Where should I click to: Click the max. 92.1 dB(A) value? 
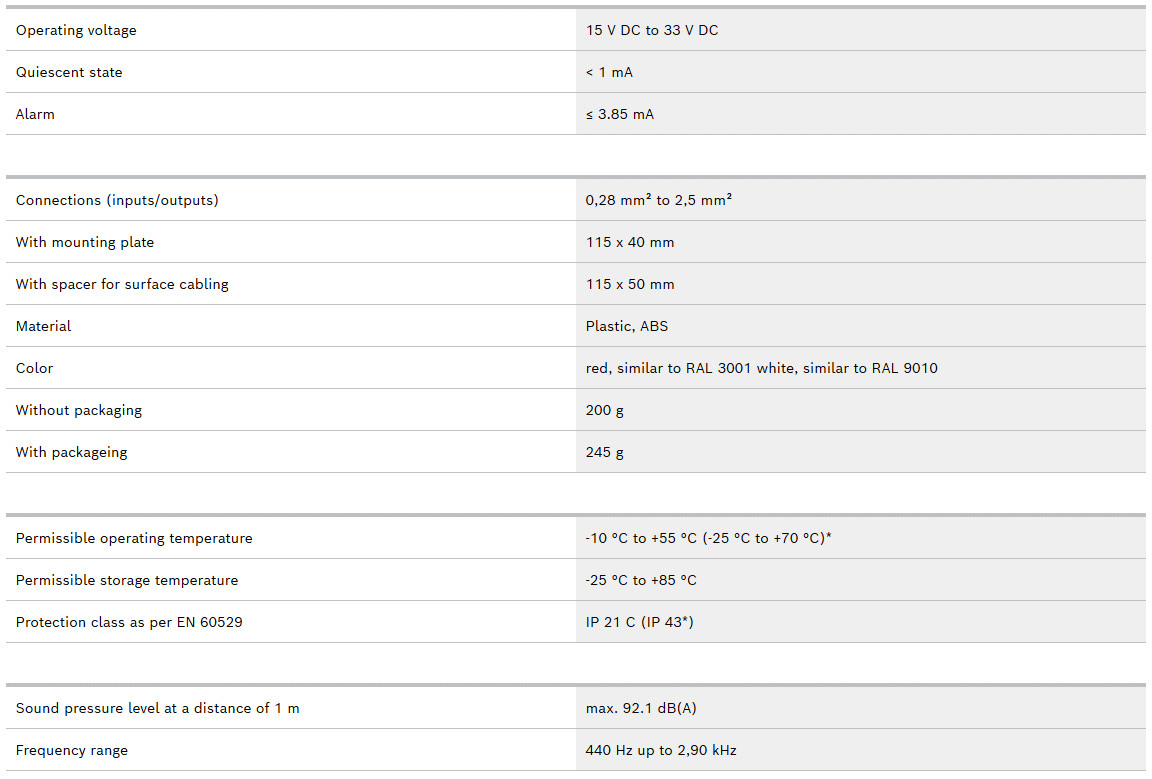pyautogui.click(x=641, y=708)
